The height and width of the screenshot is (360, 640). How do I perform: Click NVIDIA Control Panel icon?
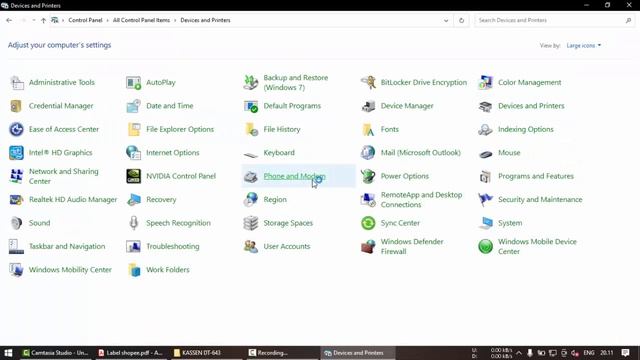coord(133,176)
